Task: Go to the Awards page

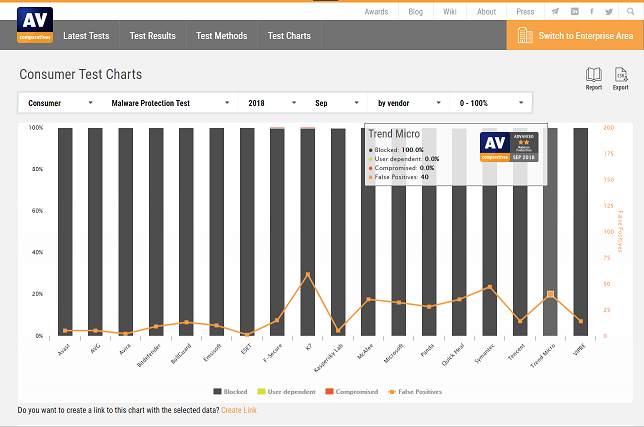Action: point(376,11)
